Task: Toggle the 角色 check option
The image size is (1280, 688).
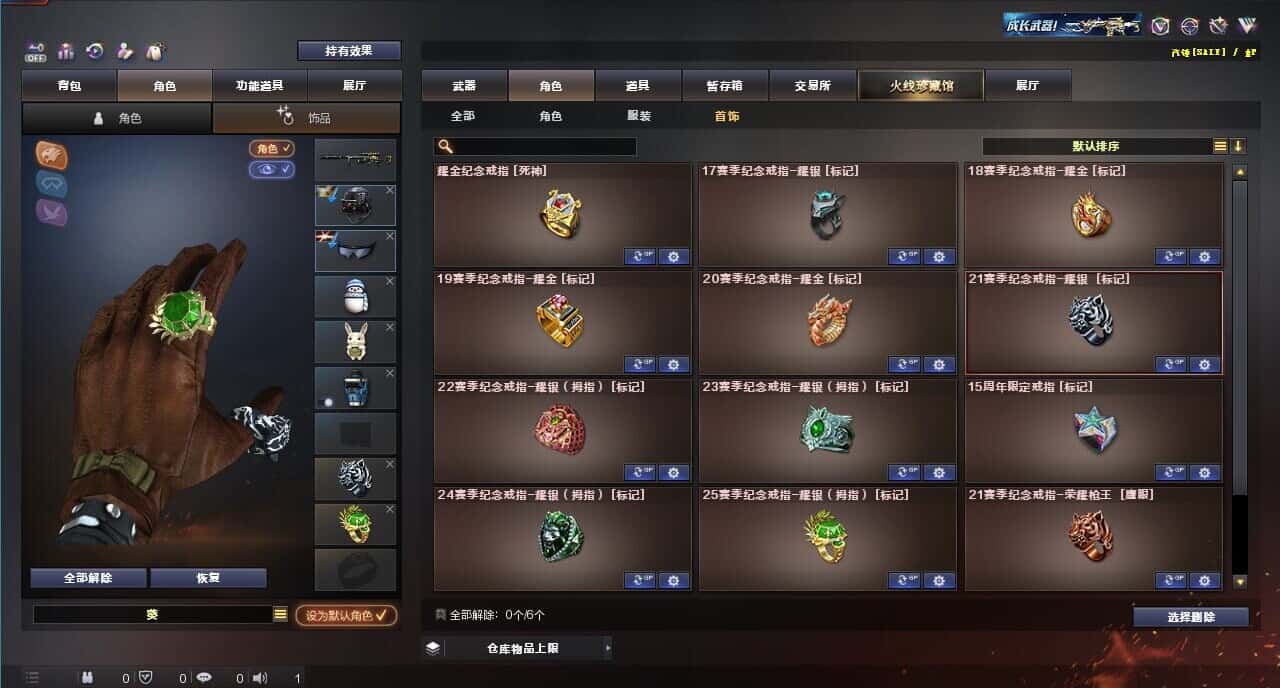Action: pos(271,148)
